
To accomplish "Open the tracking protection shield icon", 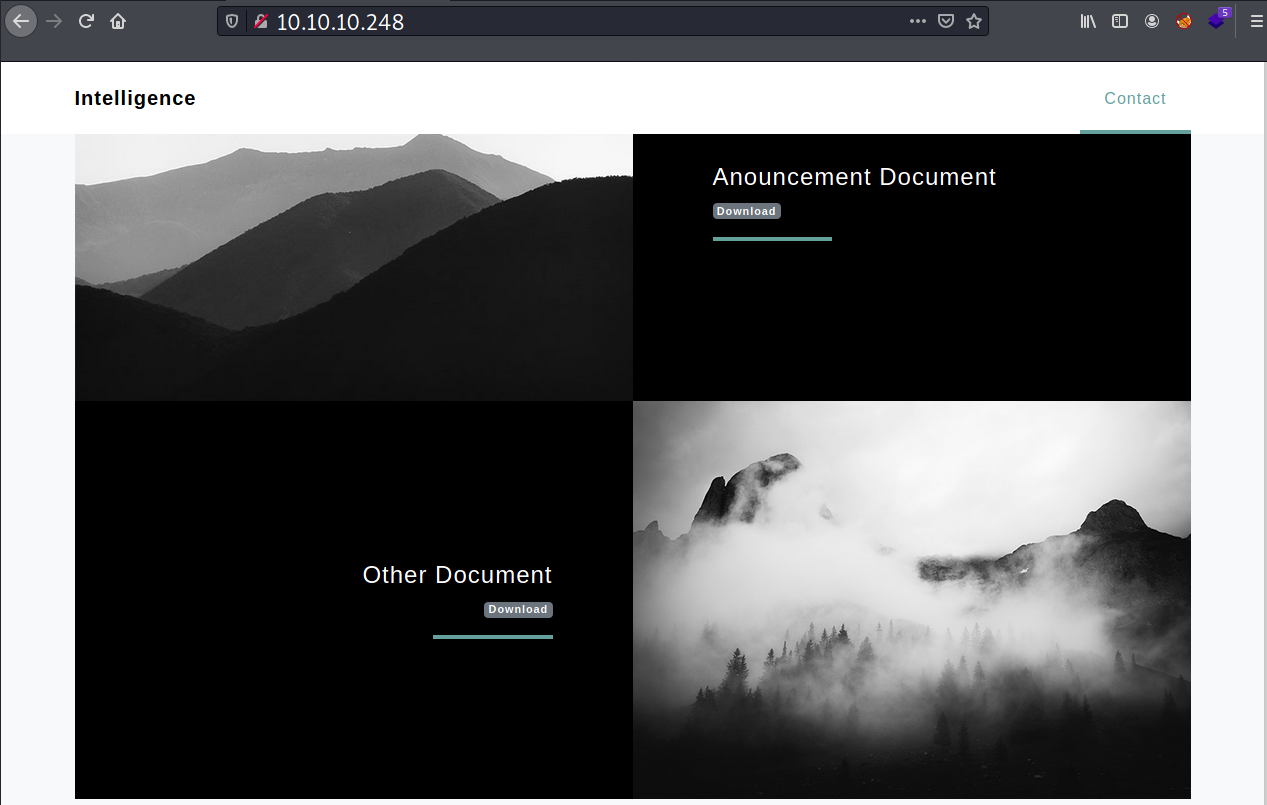I will click(232, 21).
